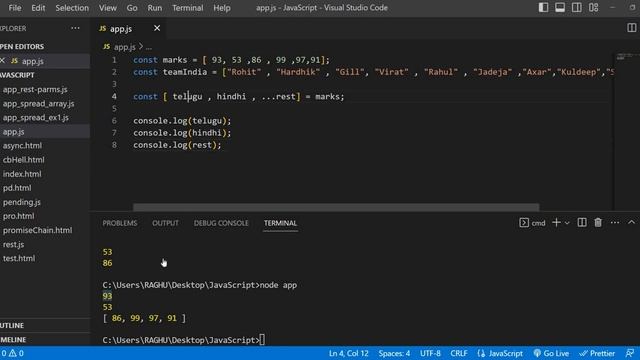The width and height of the screenshot is (640, 360).
Task: Select the Terminal panel tab
Action: [x=280, y=223]
